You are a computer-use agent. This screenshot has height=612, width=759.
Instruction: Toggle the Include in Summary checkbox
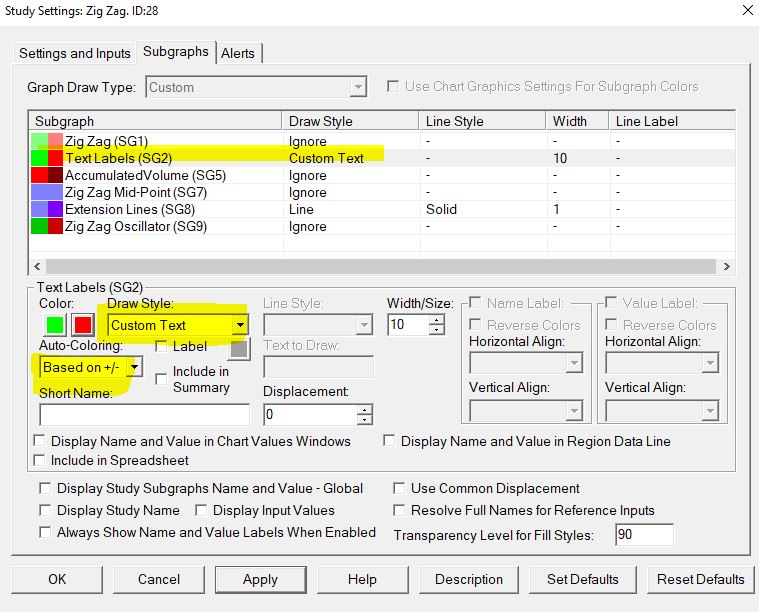pos(161,379)
